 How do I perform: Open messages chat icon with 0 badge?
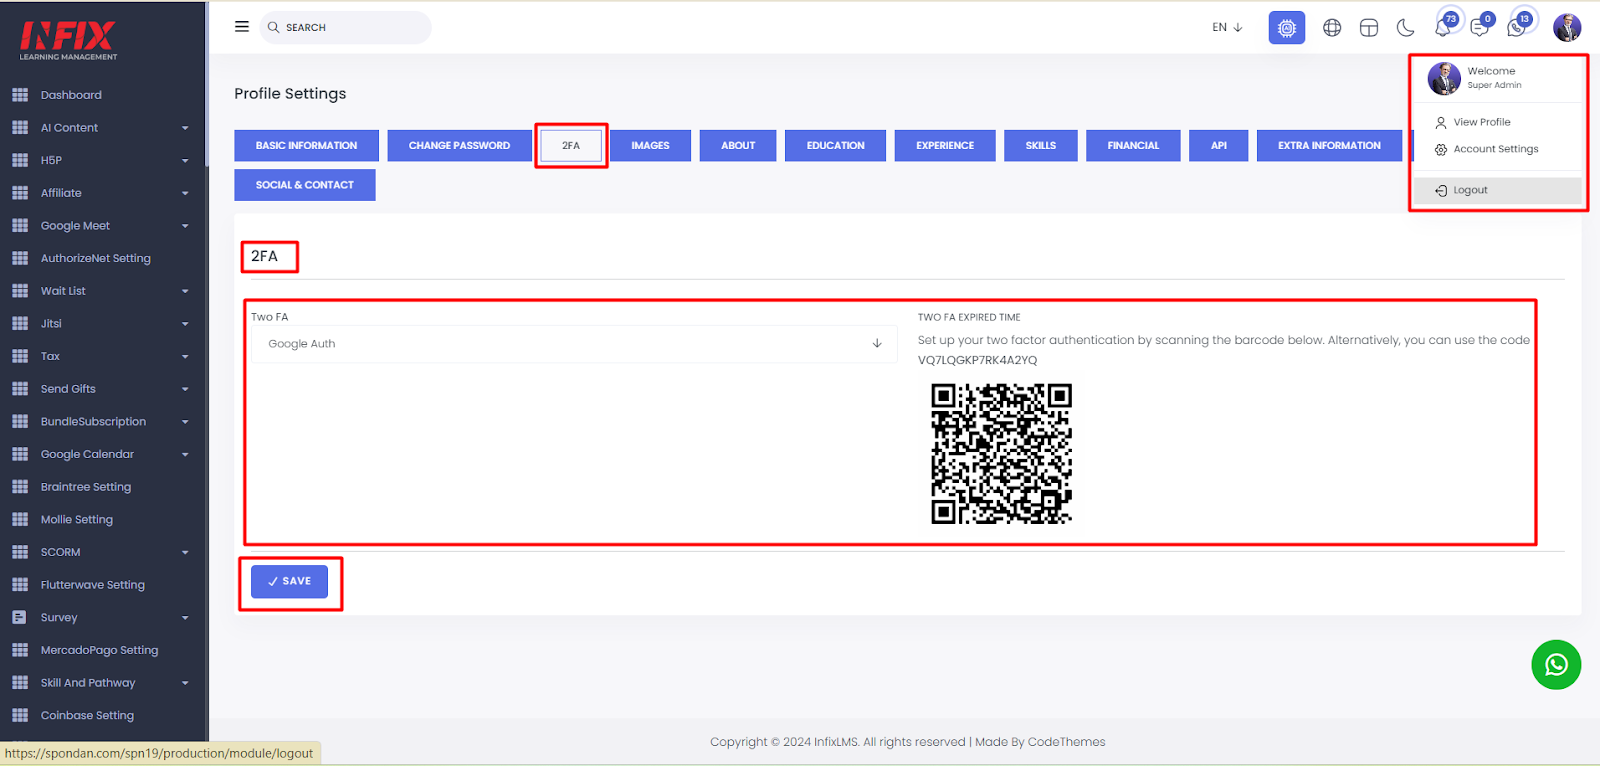coord(1481,26)
